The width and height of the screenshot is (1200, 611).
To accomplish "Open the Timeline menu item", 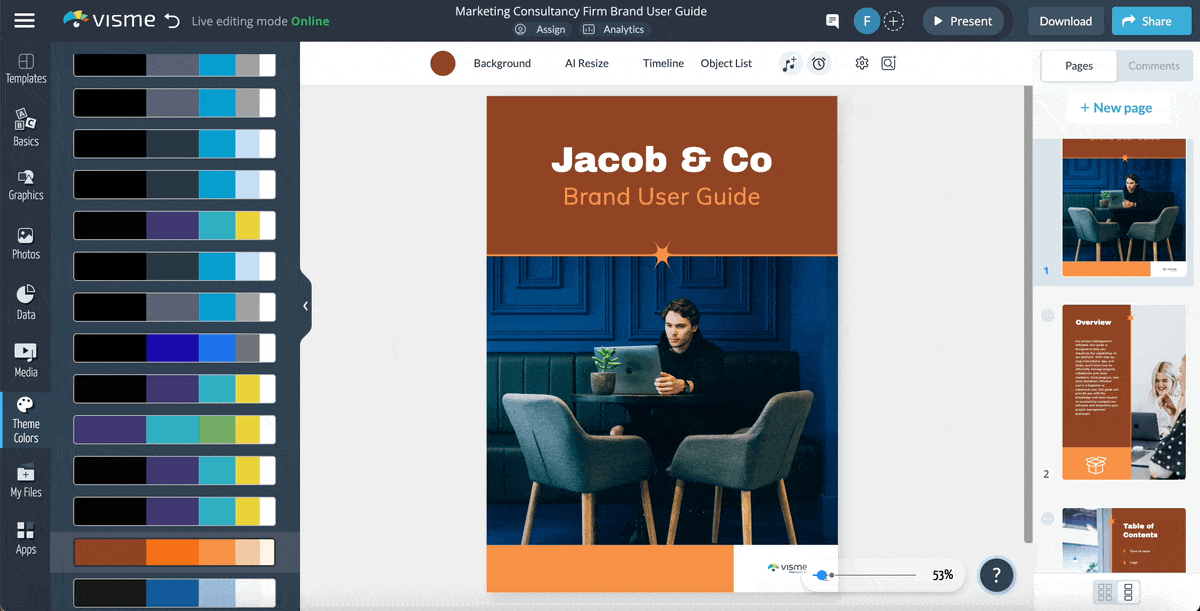I will [662, 62].
